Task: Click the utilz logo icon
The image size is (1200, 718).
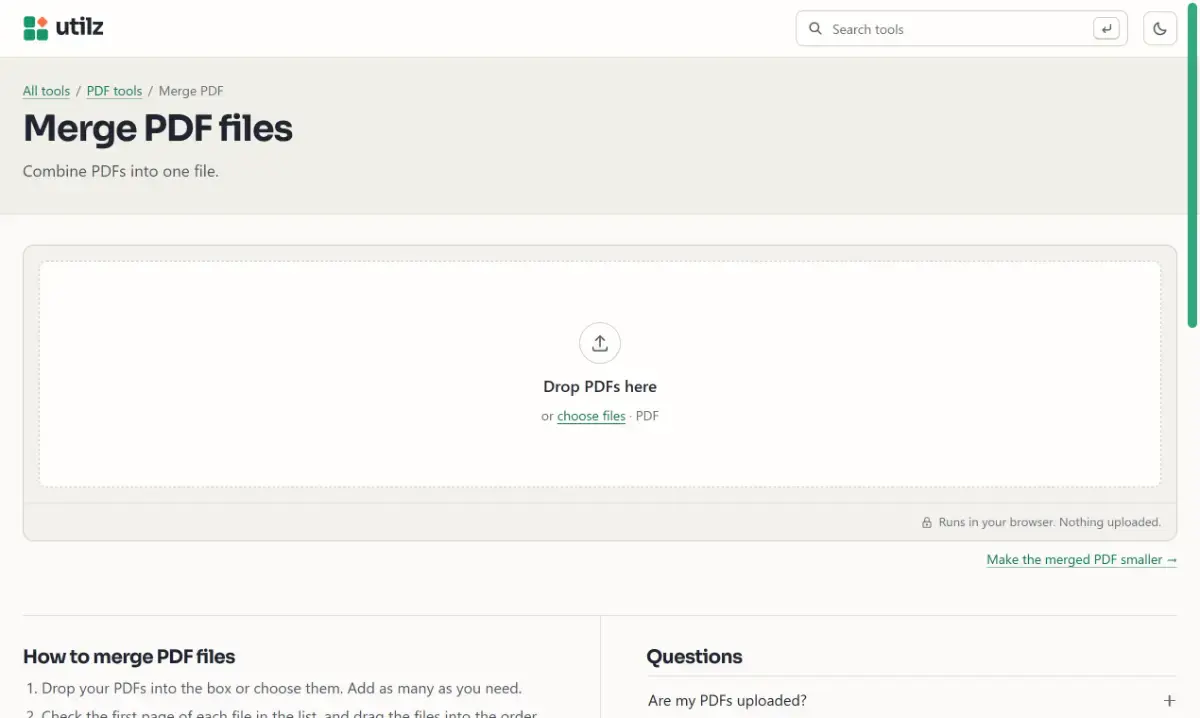Action: click(x=36, y=28)
